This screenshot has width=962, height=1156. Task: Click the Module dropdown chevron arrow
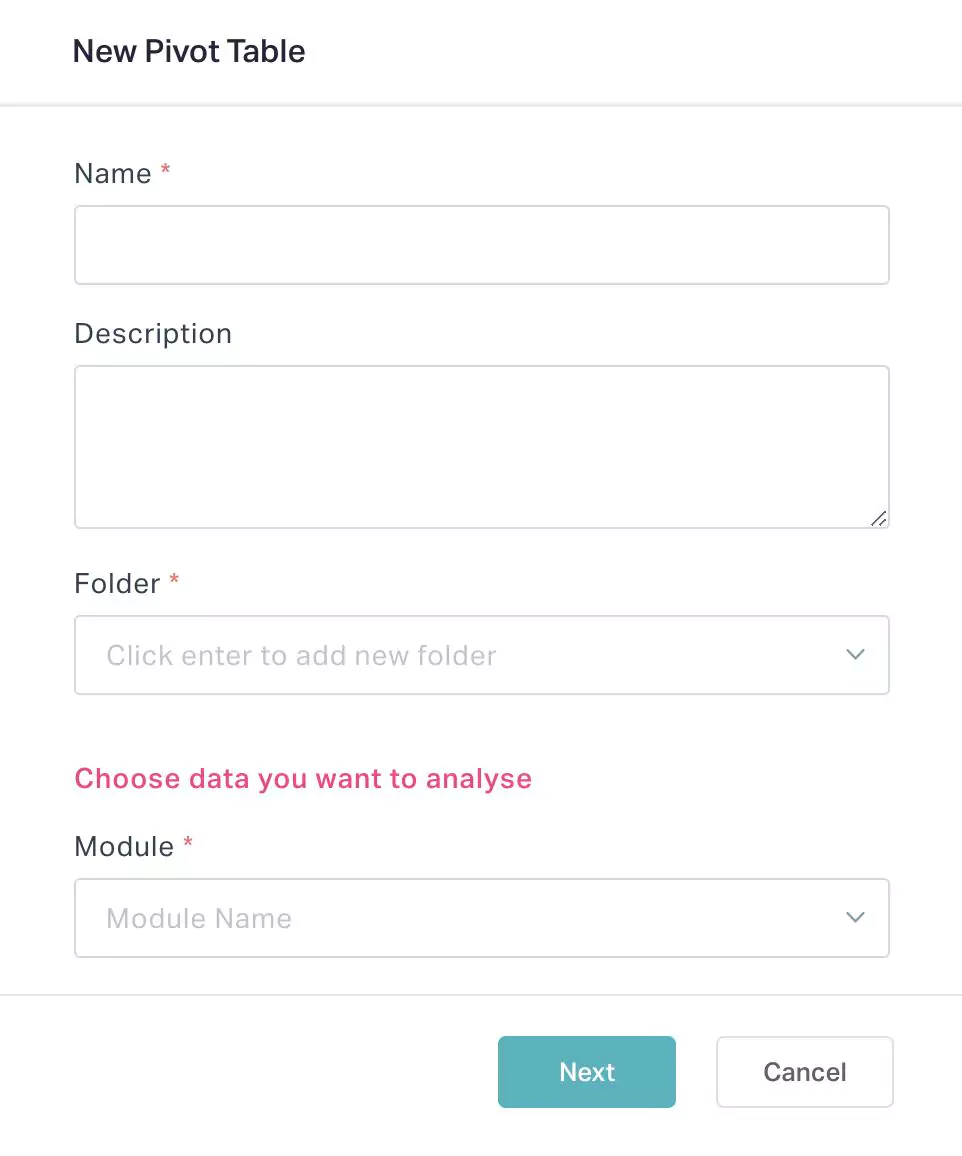[855, 918]
